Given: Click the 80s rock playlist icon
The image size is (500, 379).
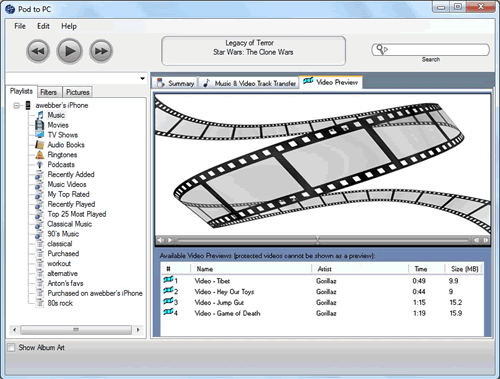Looking at the screenshot, I should [x=40, y=303].
